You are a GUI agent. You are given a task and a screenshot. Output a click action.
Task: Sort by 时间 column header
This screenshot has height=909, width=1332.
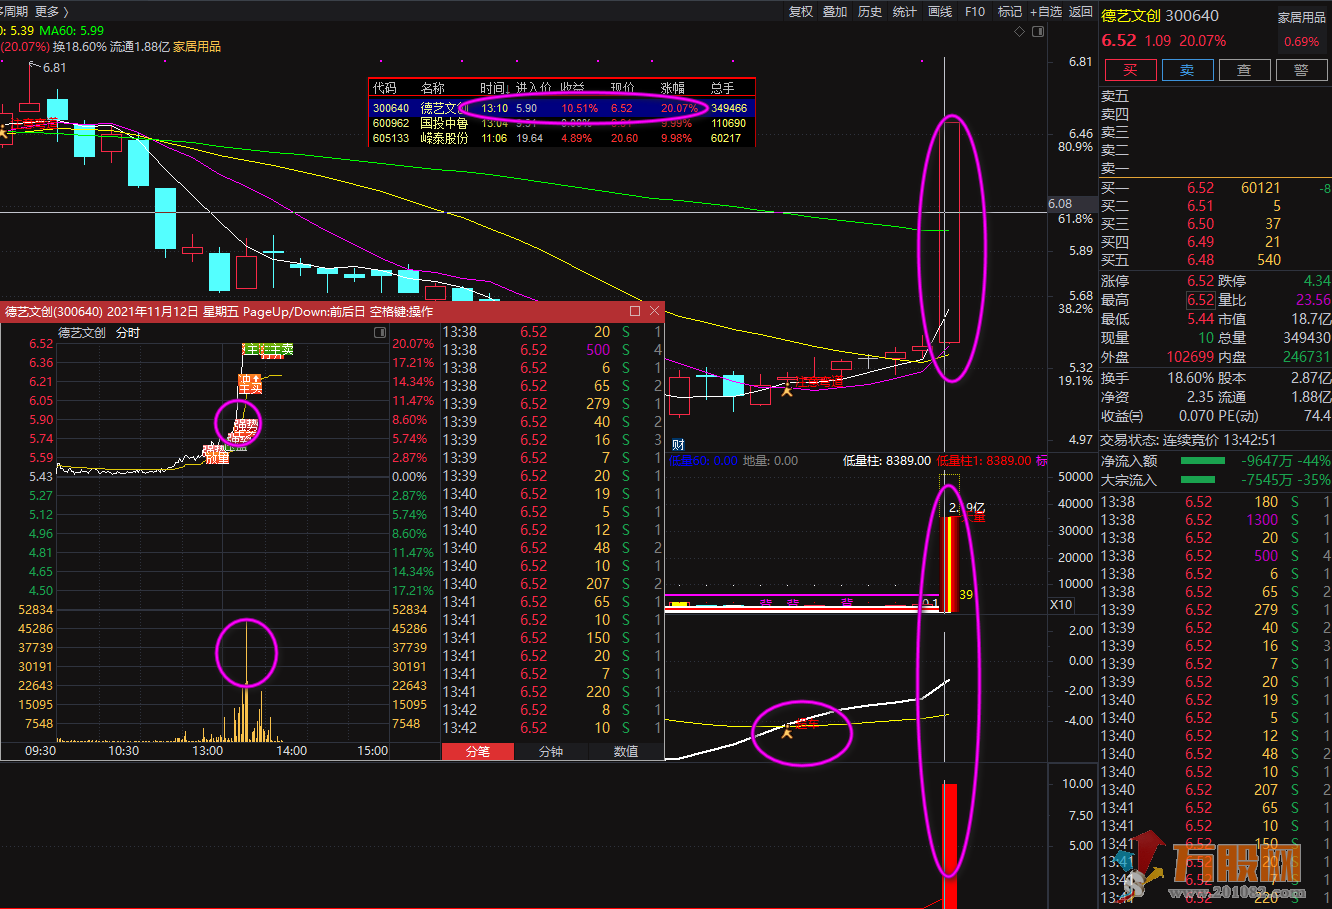[x=494, y=88]
